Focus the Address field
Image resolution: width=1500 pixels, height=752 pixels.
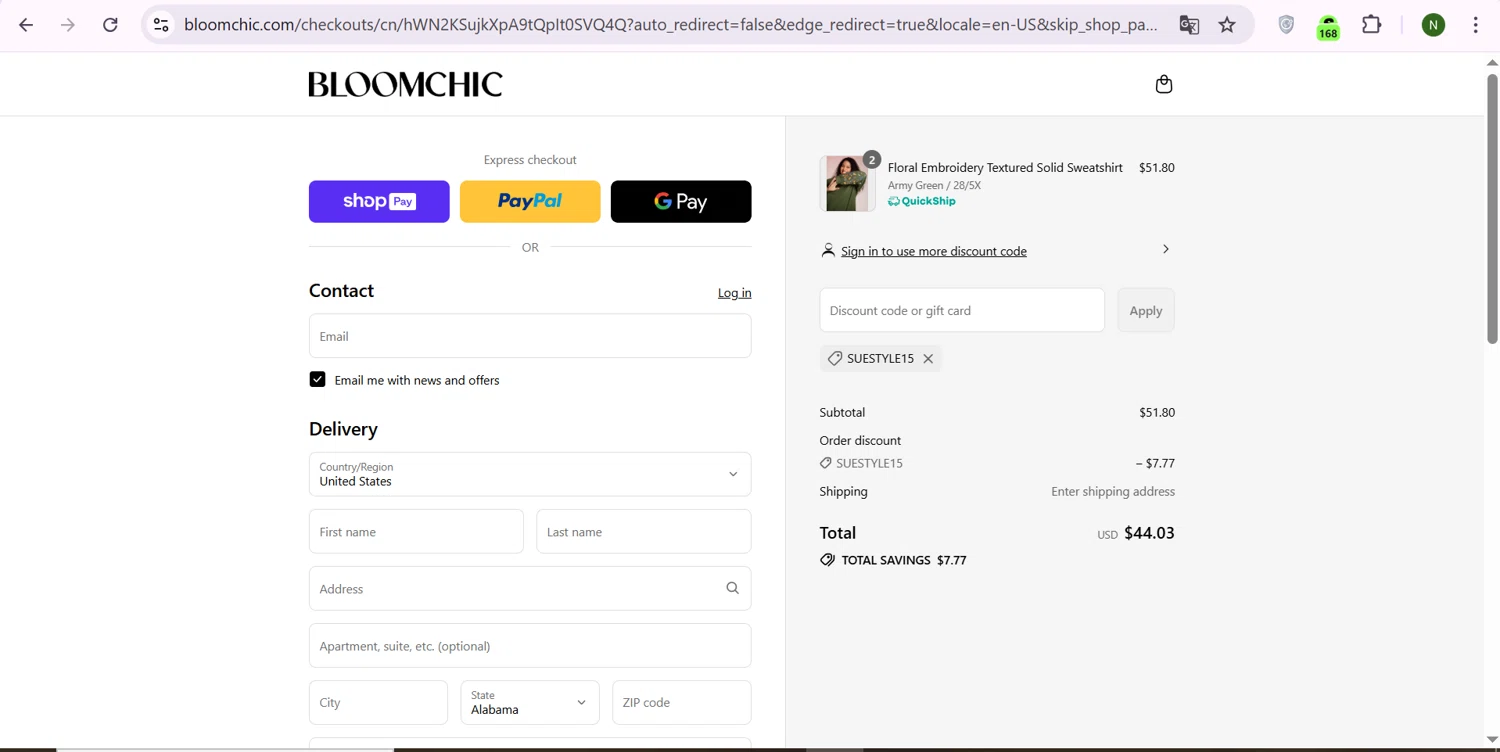530,588
